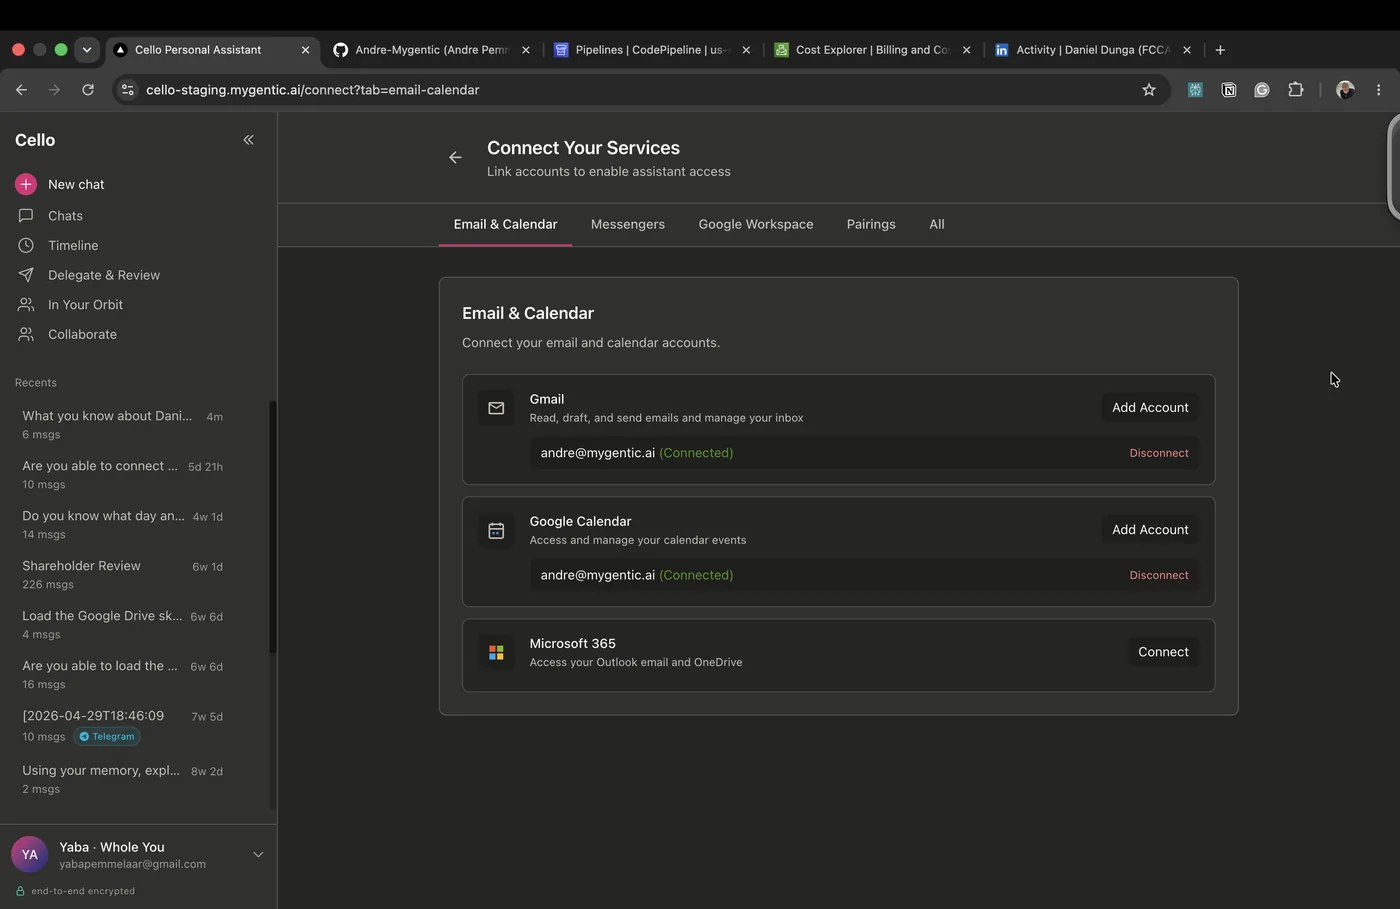Screen dimensions: 1400x909
Task: Click the 'end-to-end encrypted' status text
Action: [x=83, y=891]
